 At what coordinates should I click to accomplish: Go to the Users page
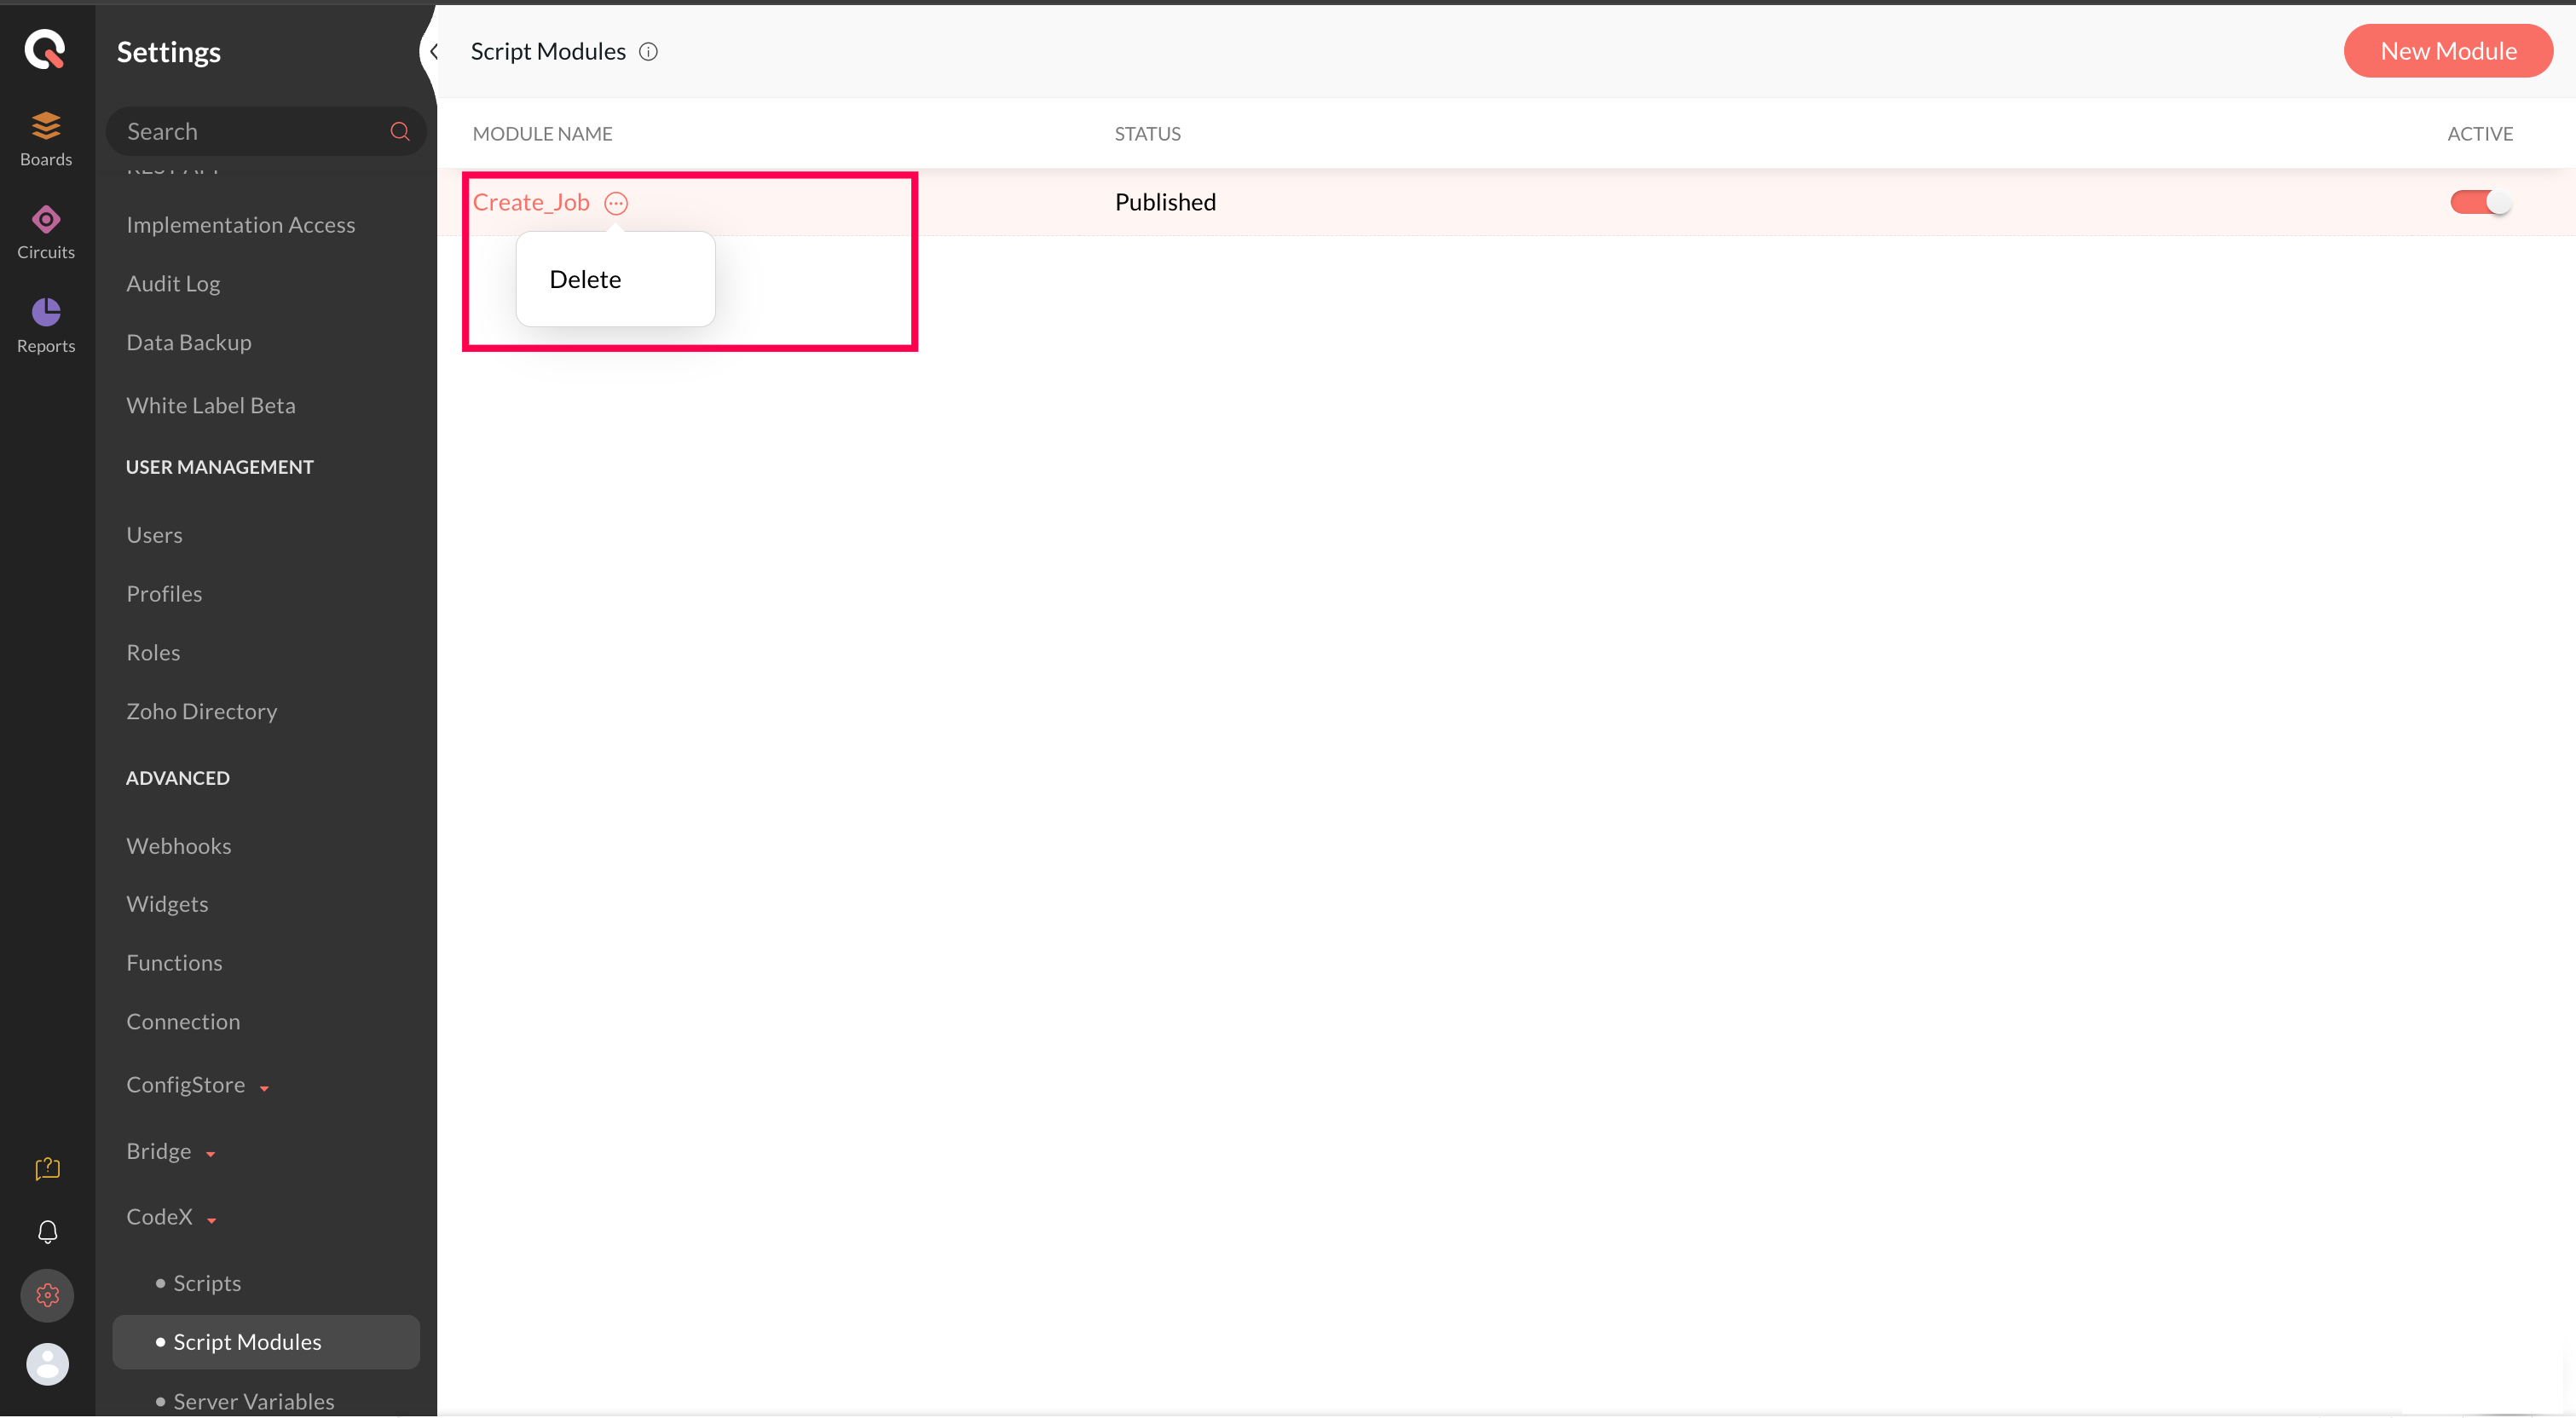click(154, 535)
